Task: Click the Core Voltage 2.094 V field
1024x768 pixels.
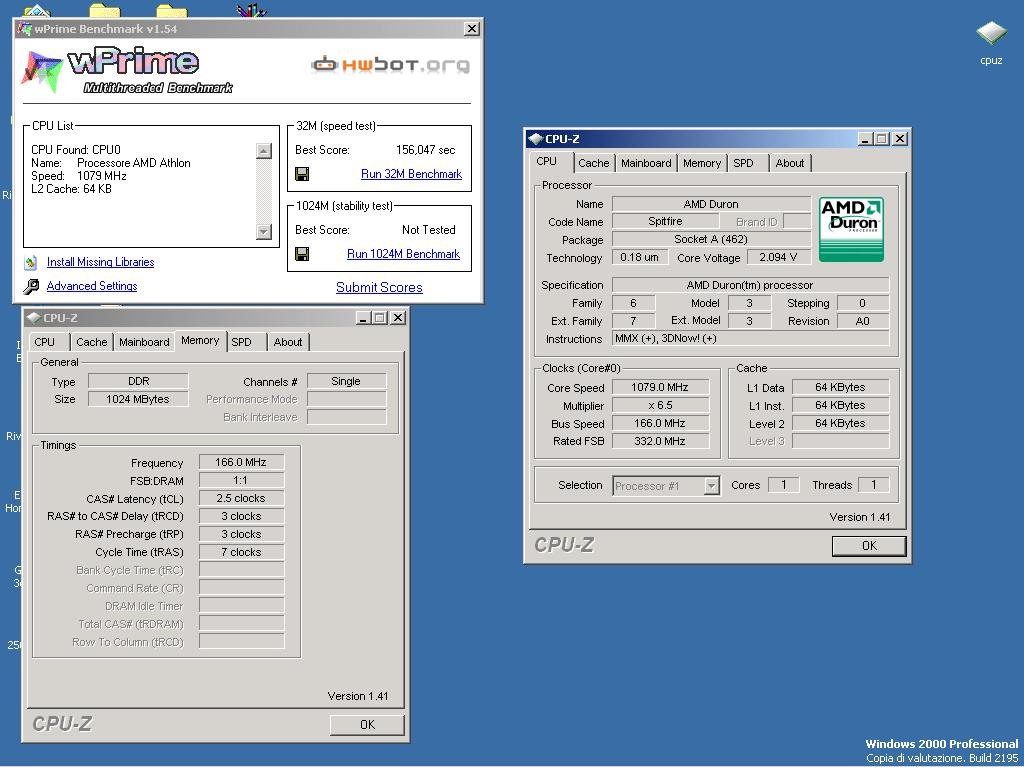Action: point(778,257)
